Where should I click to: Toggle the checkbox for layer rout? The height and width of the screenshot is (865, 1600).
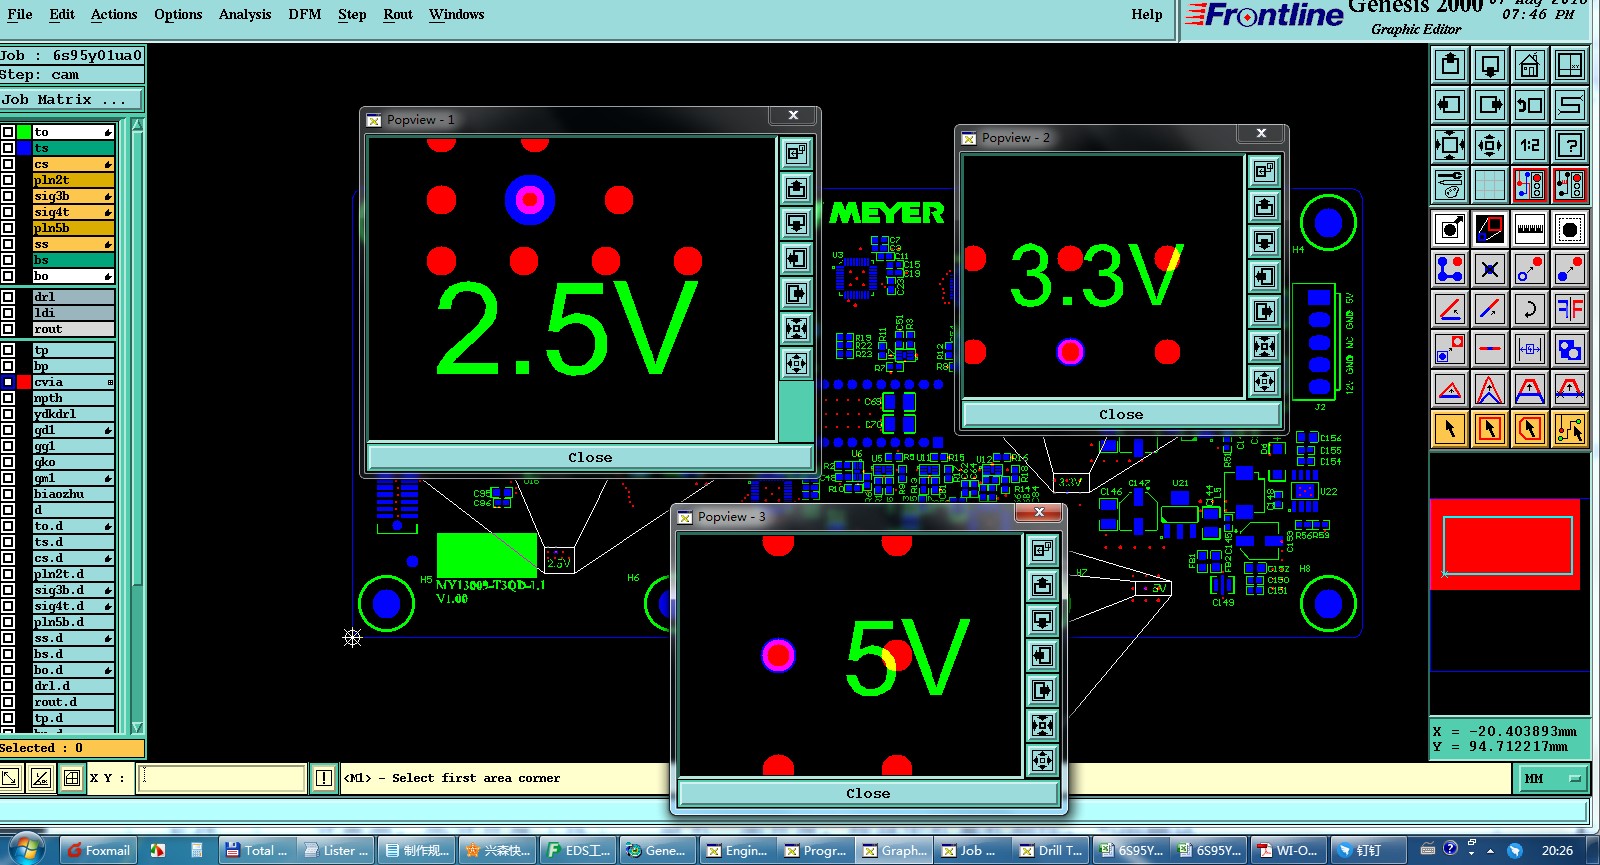click(x=8, y=329)
